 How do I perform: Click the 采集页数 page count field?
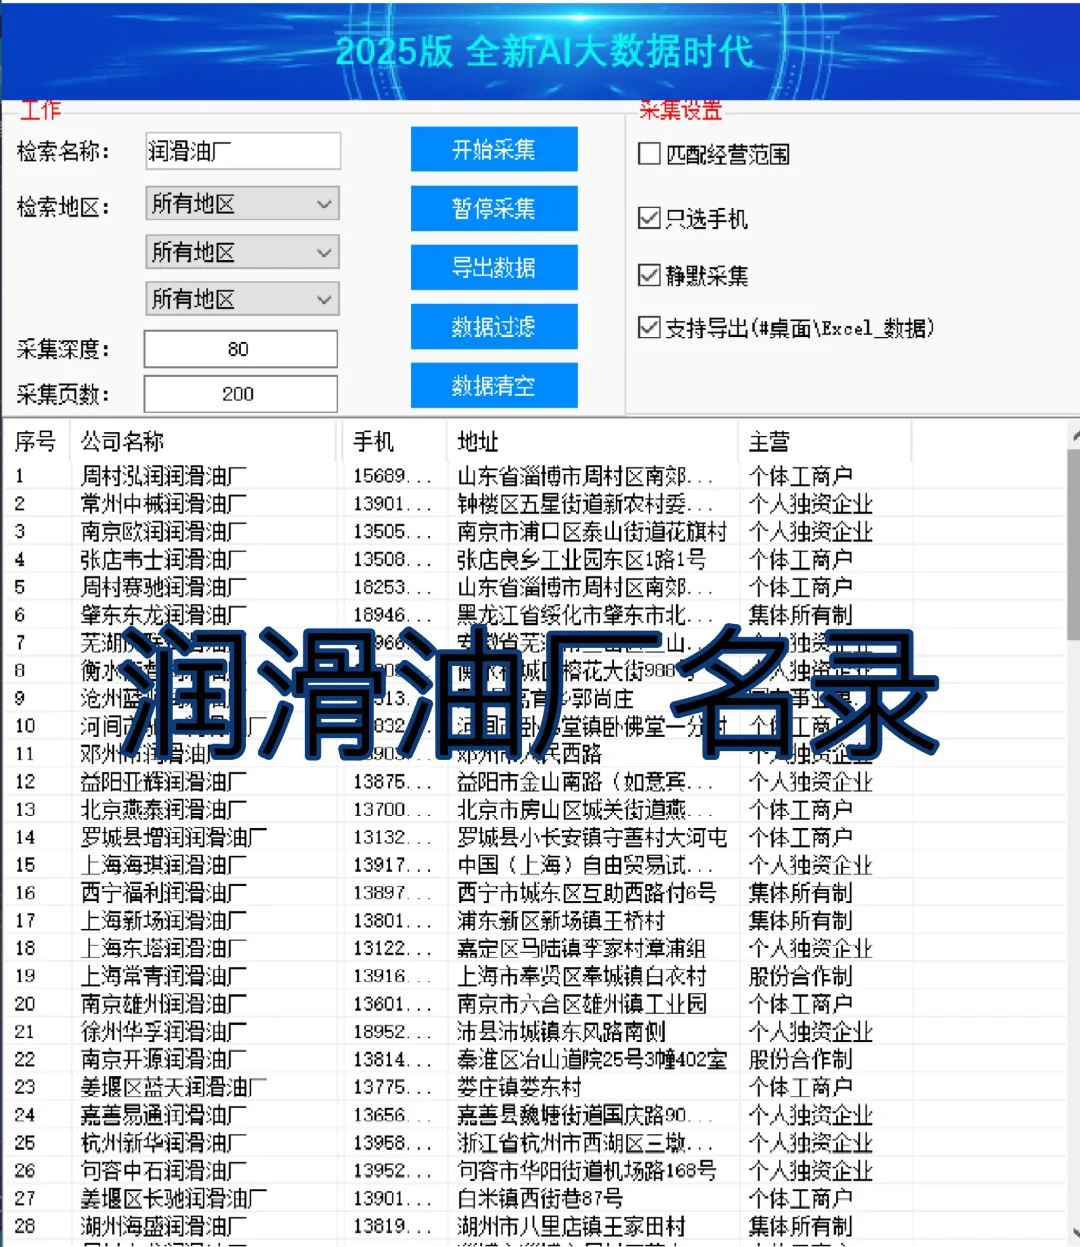tap(240, 393)
